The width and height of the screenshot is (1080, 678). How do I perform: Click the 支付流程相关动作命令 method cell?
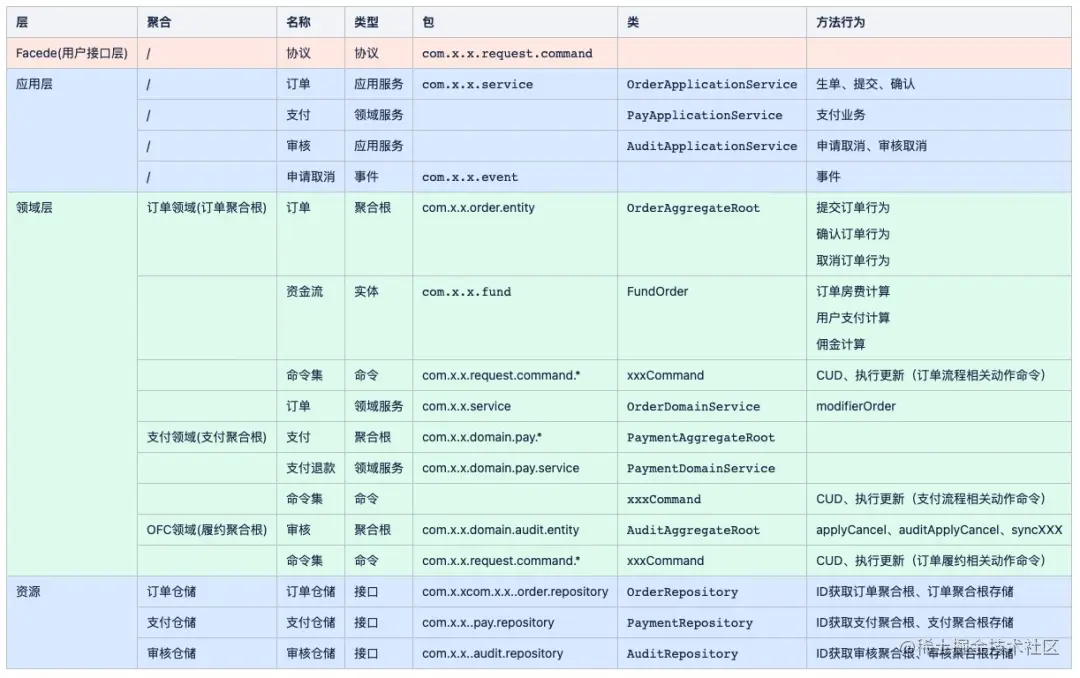[x=939, y=499]
